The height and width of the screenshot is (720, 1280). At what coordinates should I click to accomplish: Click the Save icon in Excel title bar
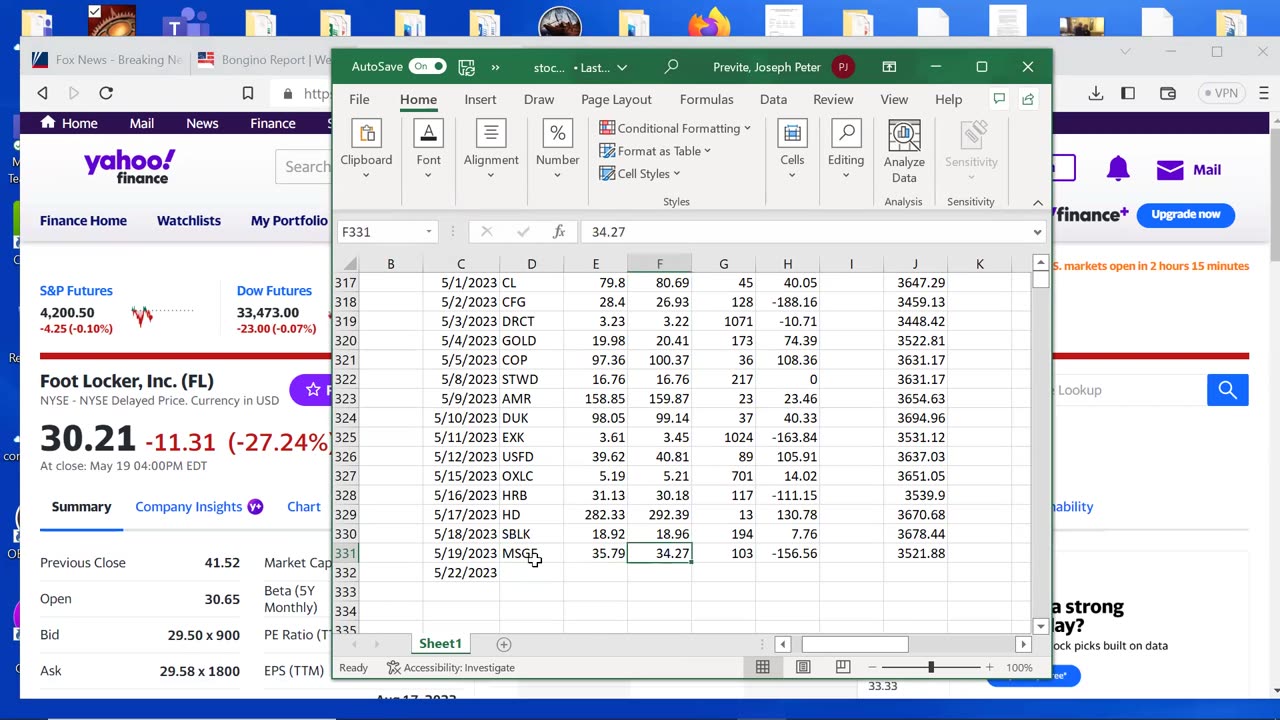(x=466, y=67)
